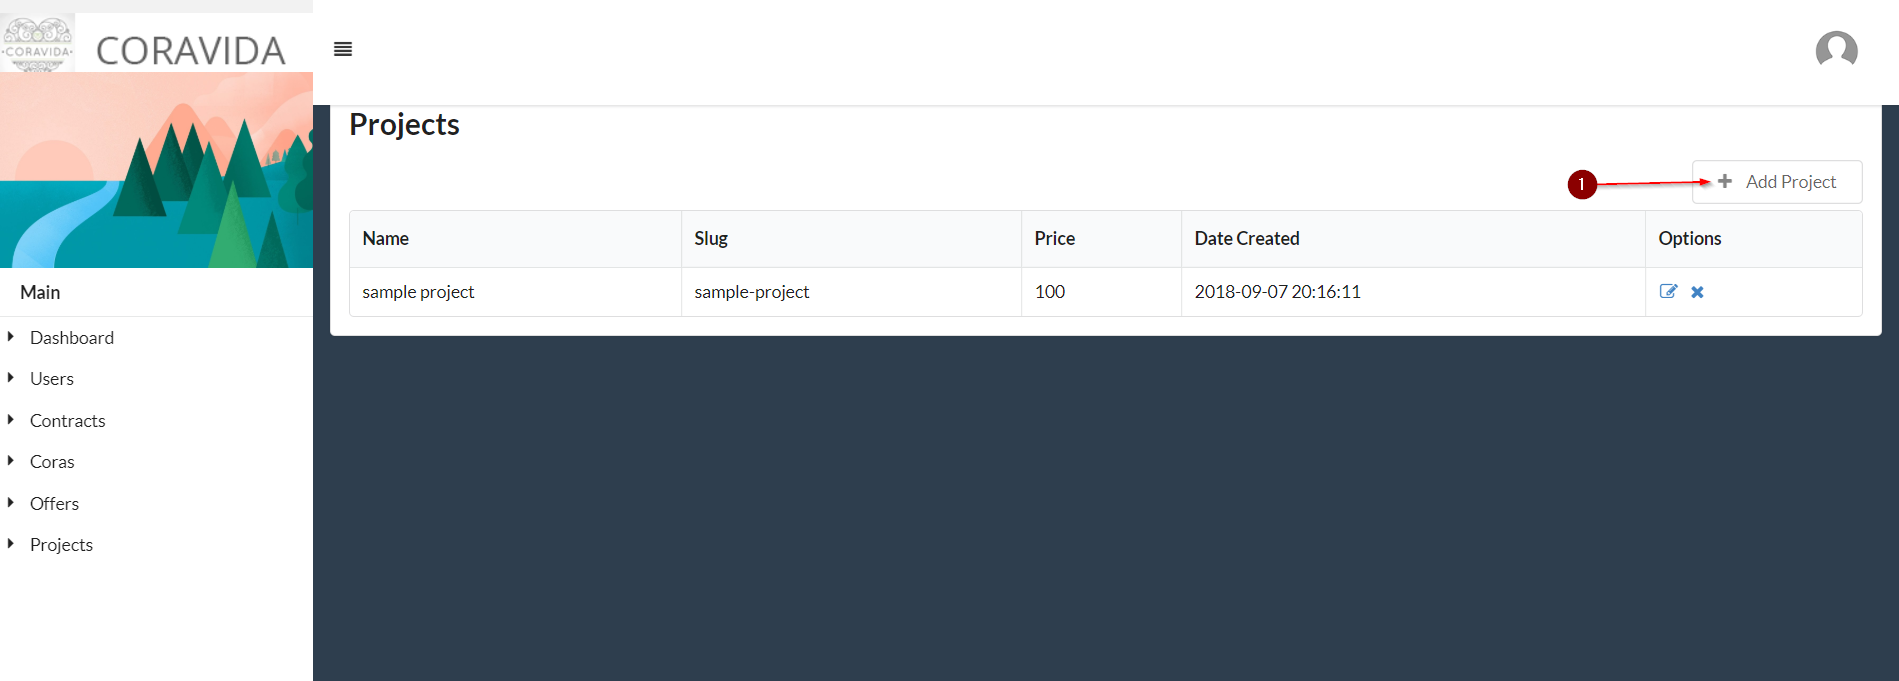Click the Date Created column header
Viewport: 1899px width, 681px height.
1246,239
